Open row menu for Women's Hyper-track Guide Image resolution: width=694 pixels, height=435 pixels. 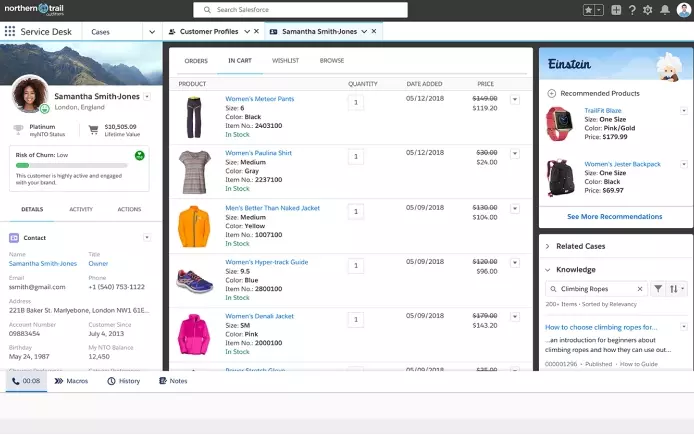coord(515,263)
